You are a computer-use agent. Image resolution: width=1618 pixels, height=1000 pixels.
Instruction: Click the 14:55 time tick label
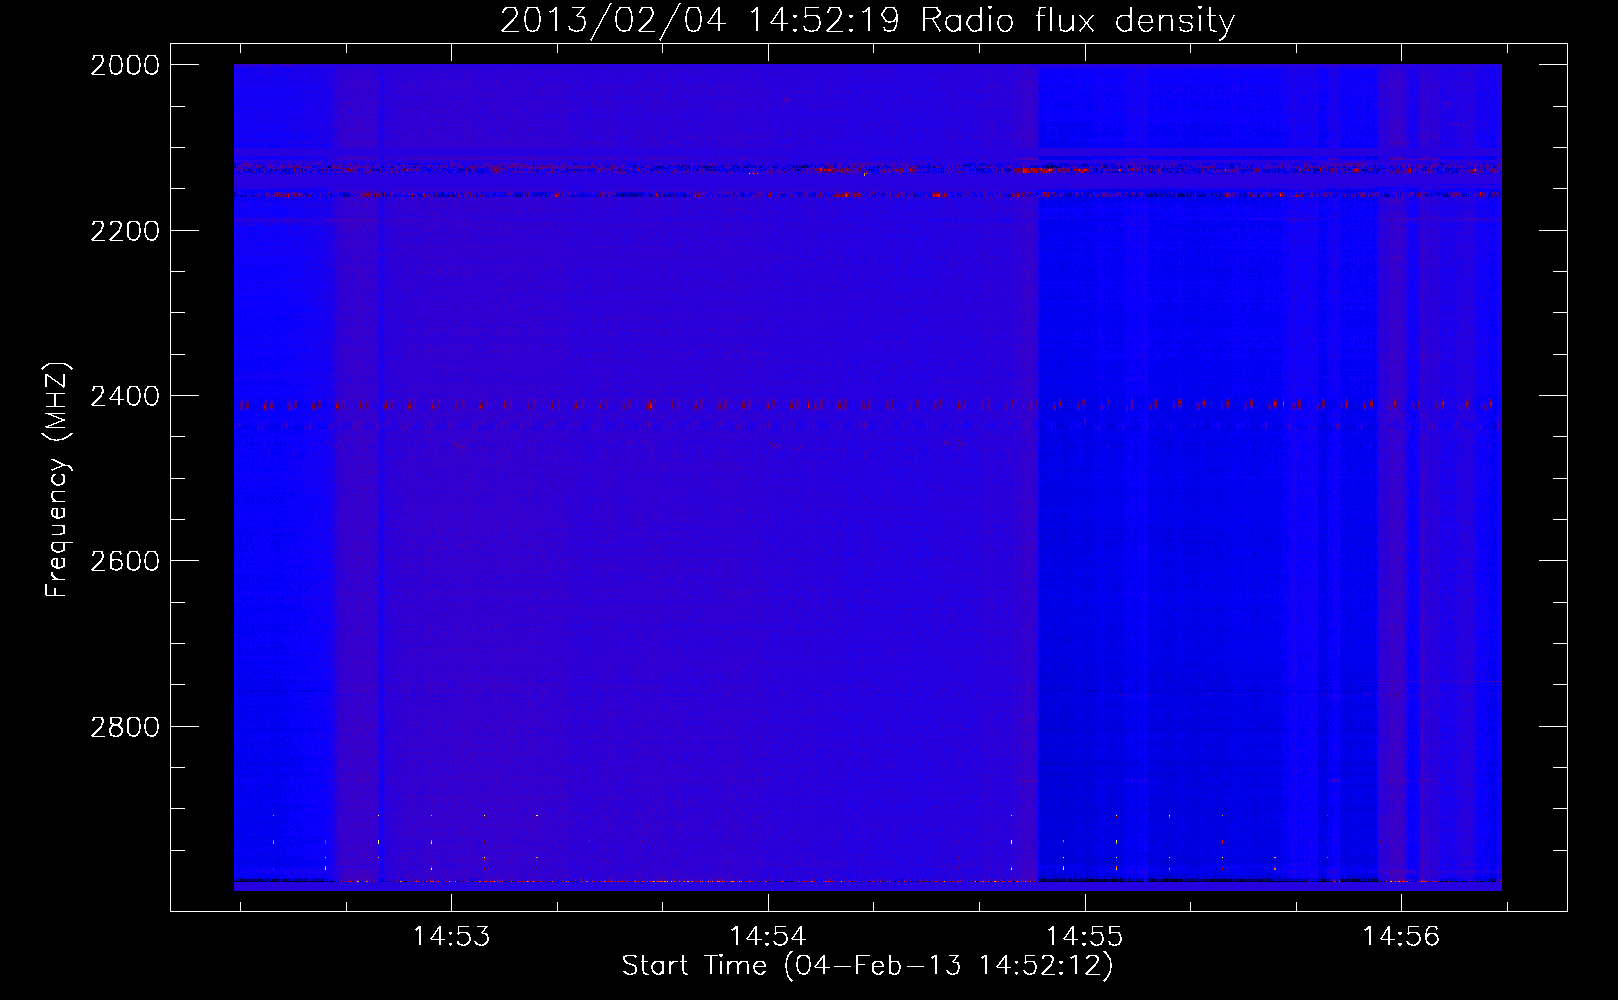1085,937
